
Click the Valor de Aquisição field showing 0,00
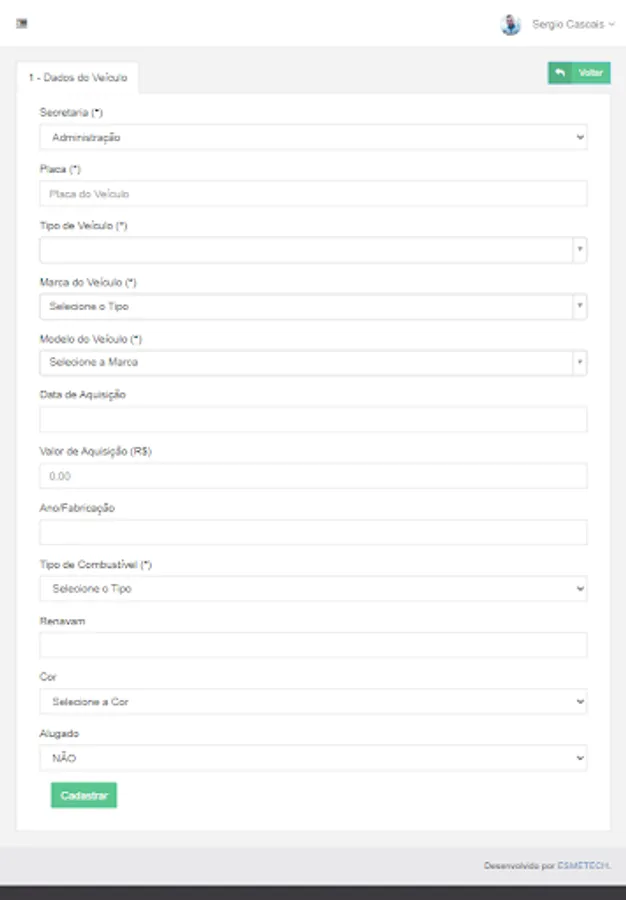click(x=313, y=475)
